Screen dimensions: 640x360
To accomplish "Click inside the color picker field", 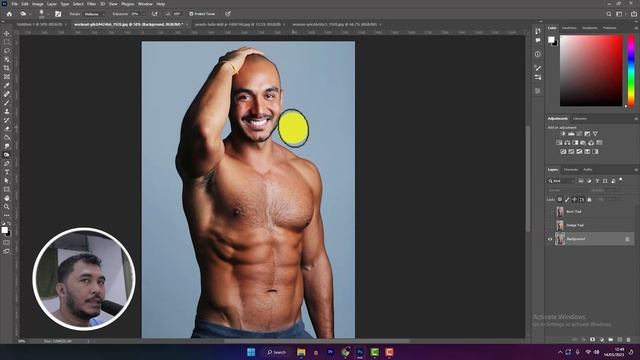I will coord(591,71).
